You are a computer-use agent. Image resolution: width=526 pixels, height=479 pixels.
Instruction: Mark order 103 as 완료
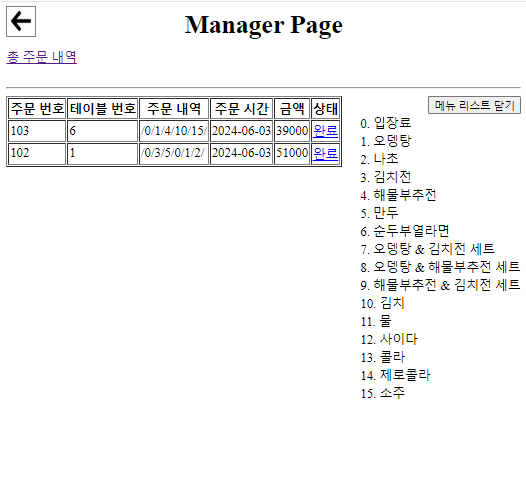coord(325,131)
